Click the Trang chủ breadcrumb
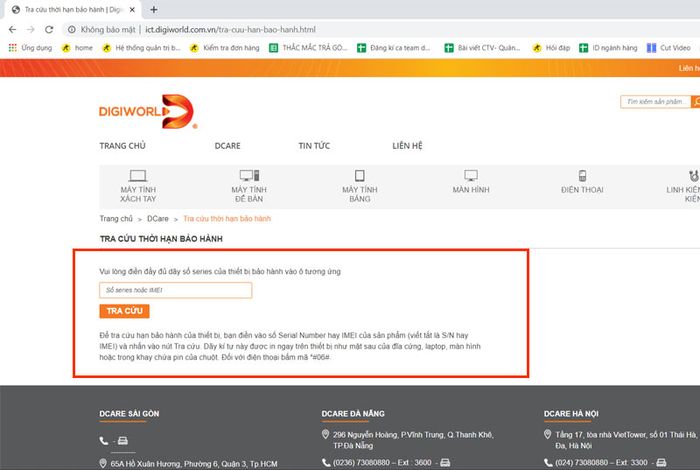700x470 pixels. click(x=116, y=219)
